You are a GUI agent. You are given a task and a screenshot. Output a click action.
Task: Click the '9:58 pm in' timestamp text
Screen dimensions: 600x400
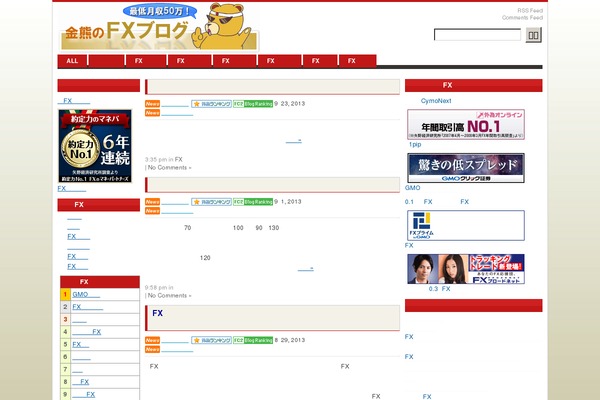159,287
